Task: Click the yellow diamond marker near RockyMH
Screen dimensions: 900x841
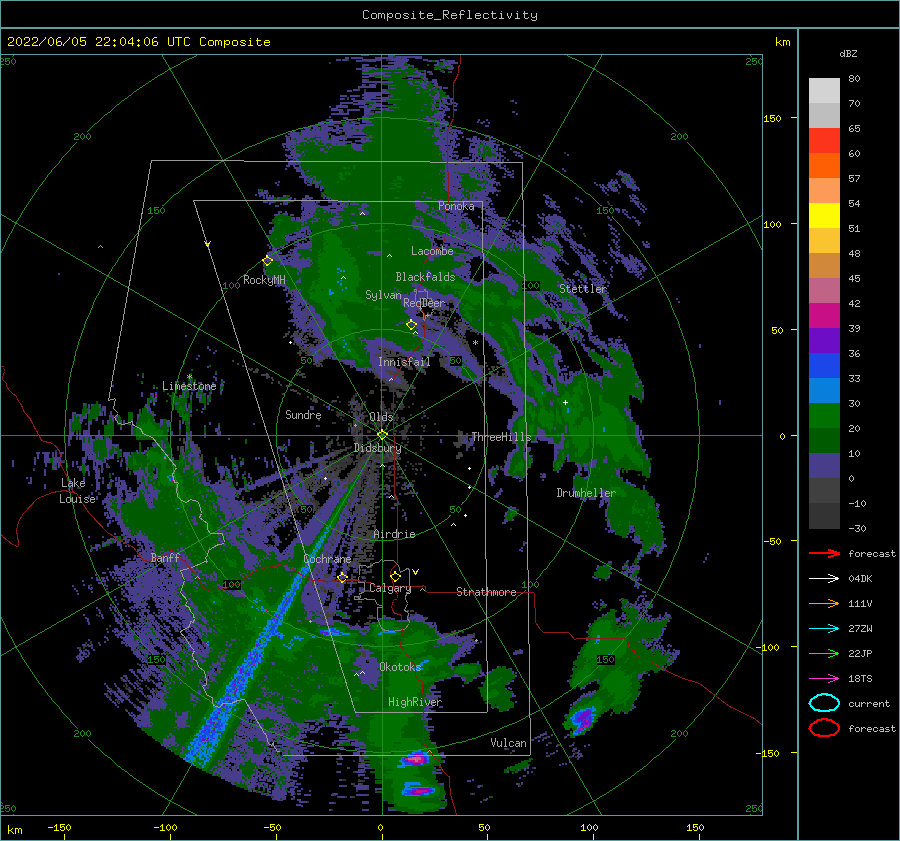Action: (x=267, y=261)
